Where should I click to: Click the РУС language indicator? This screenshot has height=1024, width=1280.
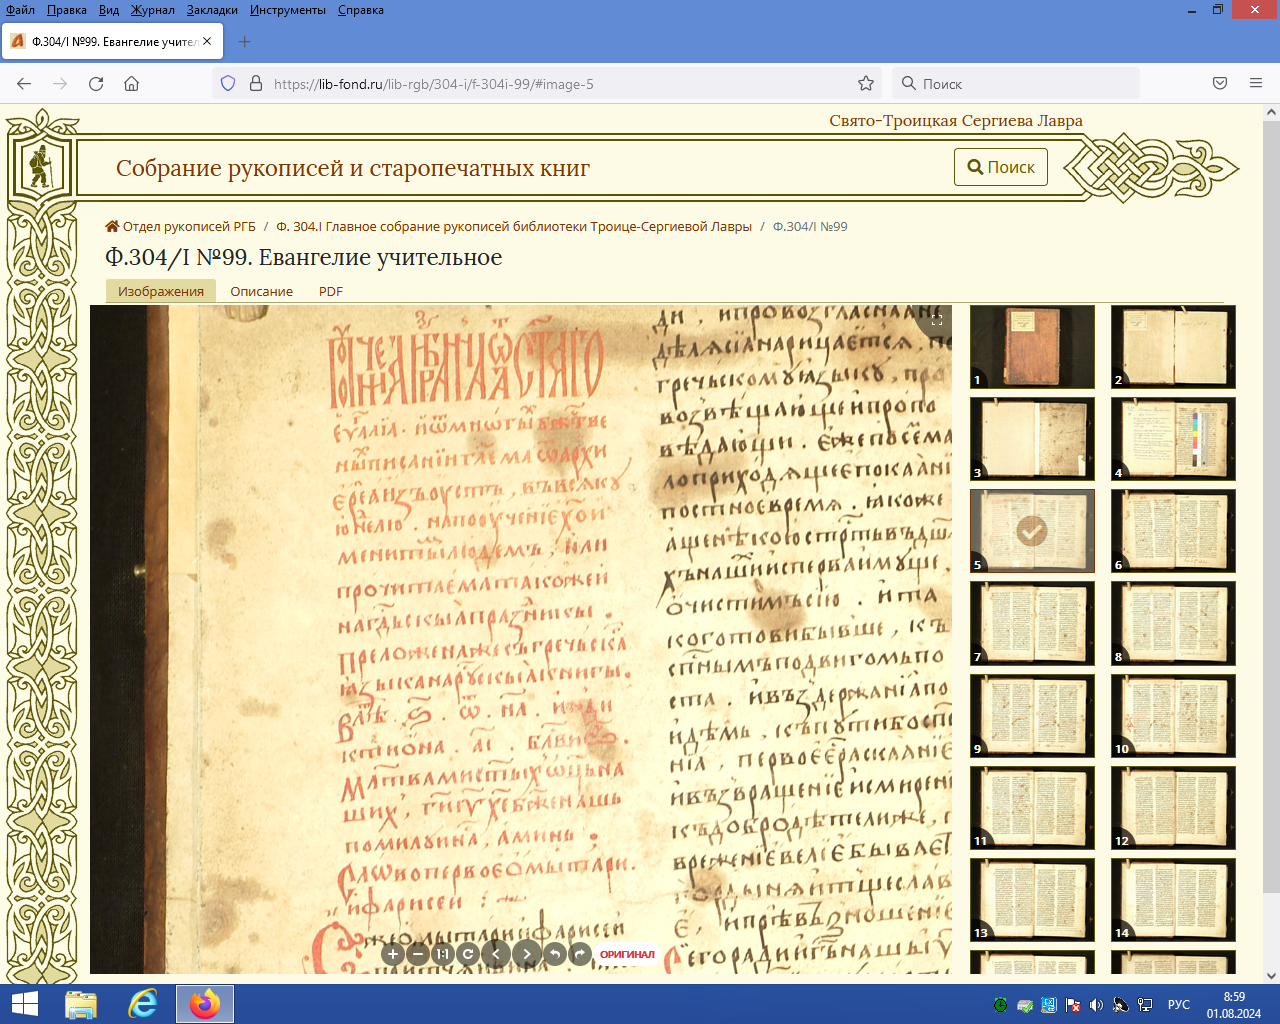(1179, 1005)
